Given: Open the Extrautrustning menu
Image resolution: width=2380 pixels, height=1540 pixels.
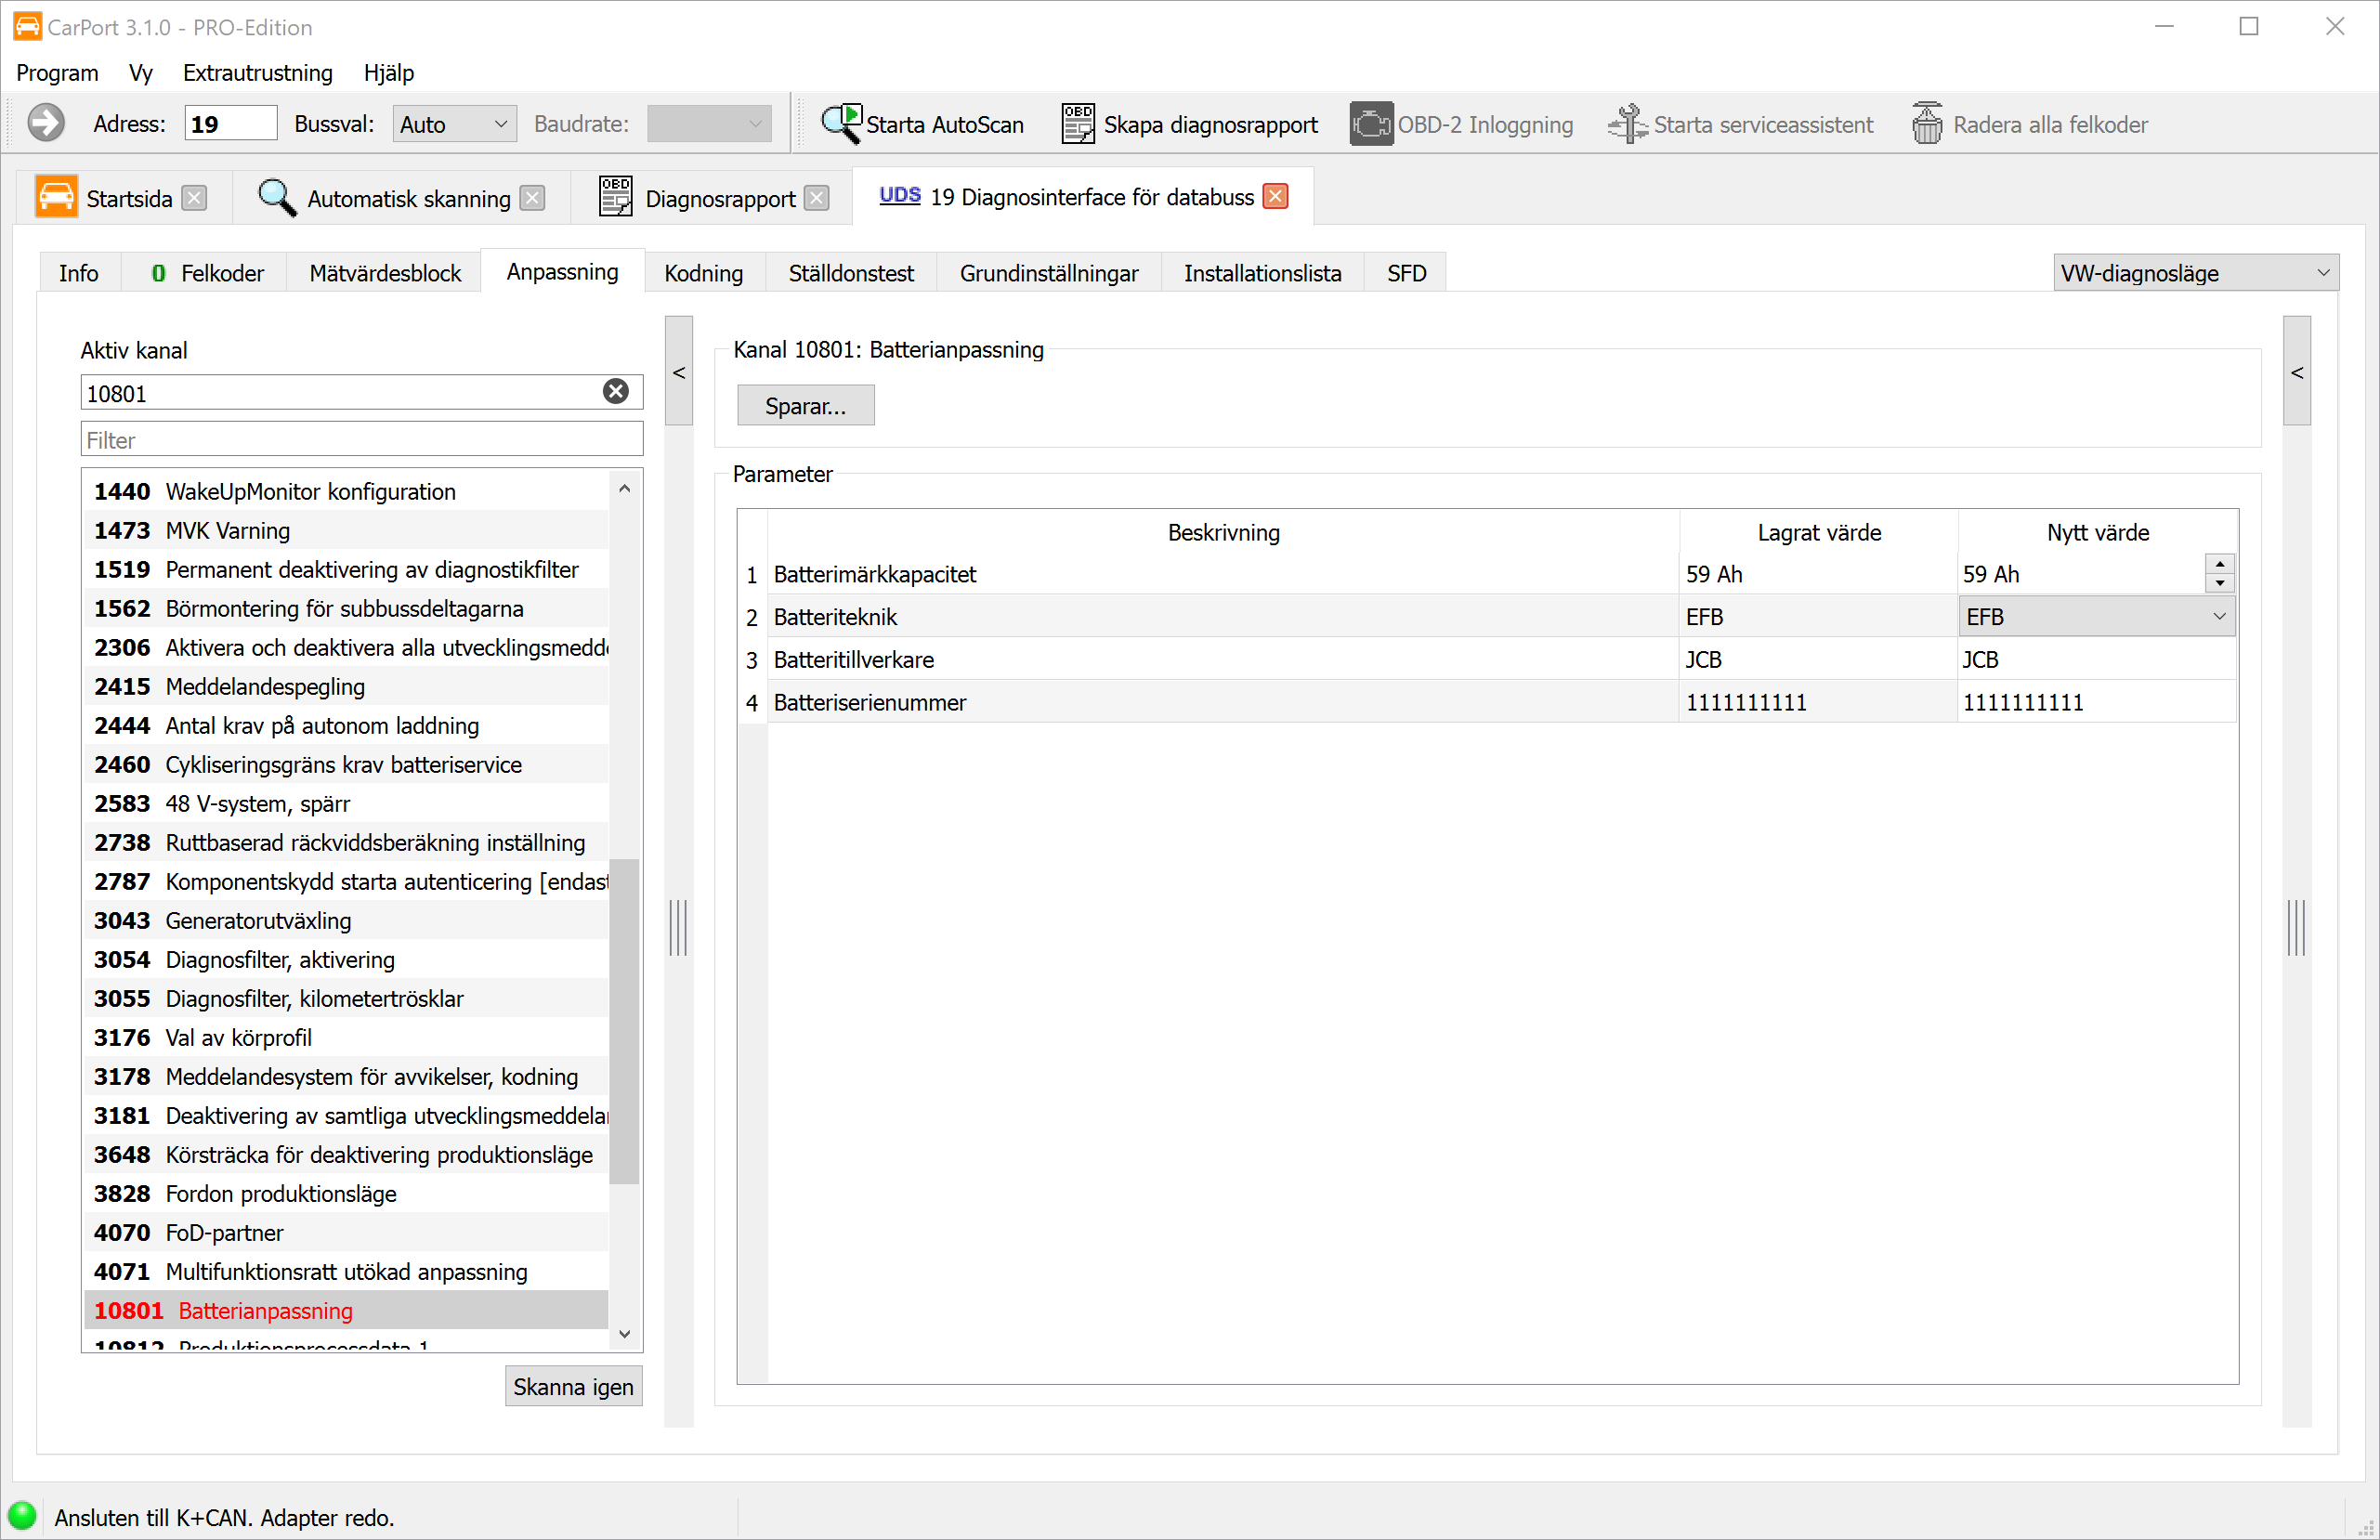Looking at the screenshot, I should tap(257, 73).
